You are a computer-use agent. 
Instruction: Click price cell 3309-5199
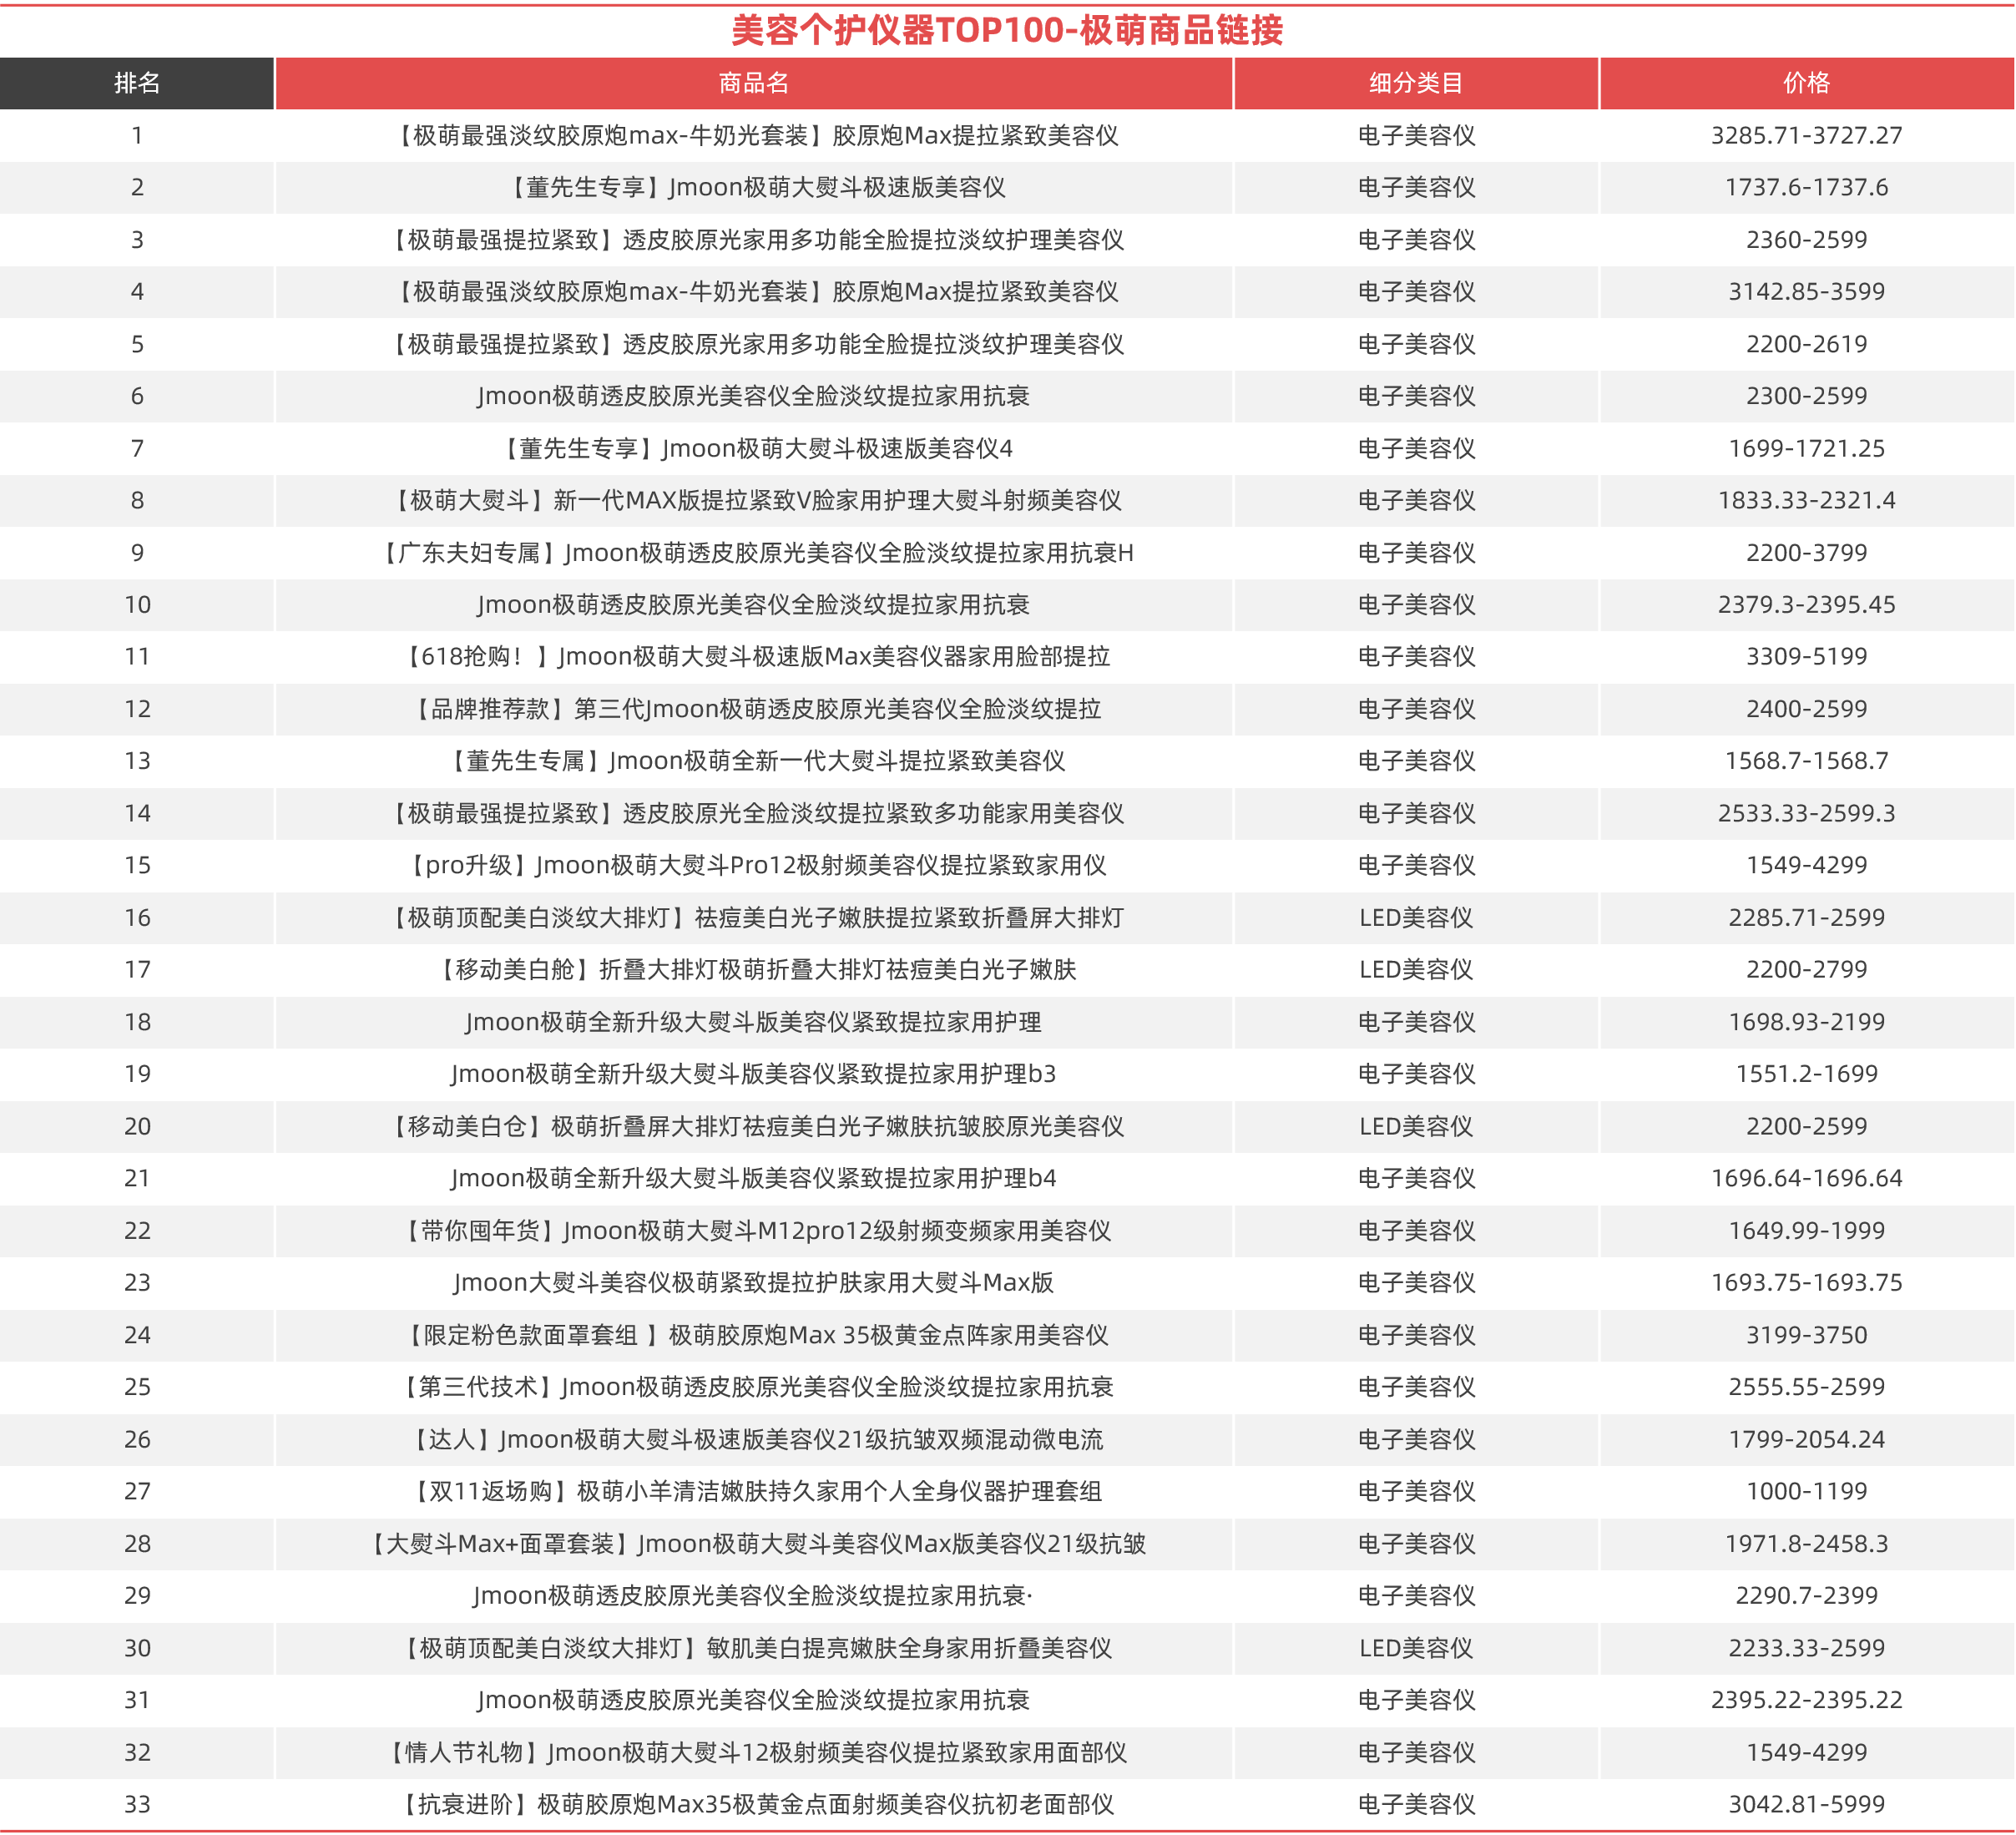click(x=1806, y=657)
